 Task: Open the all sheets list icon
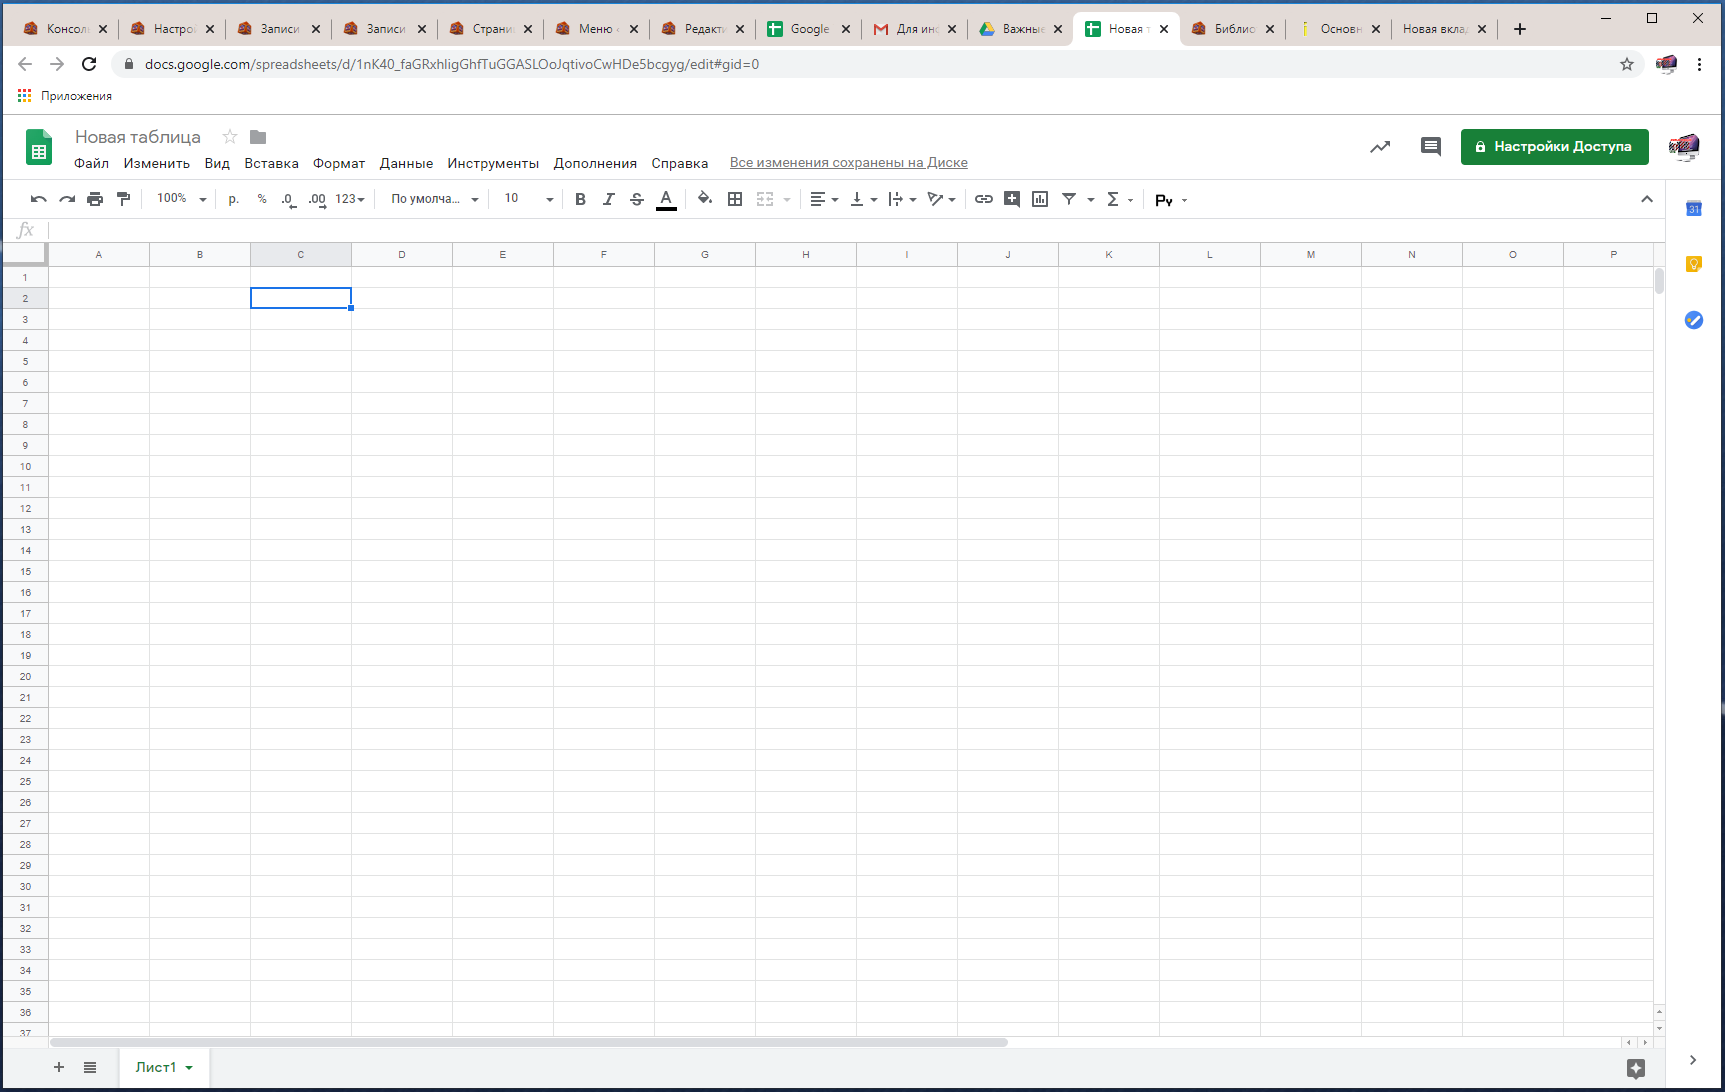(x=90, y=1067)
